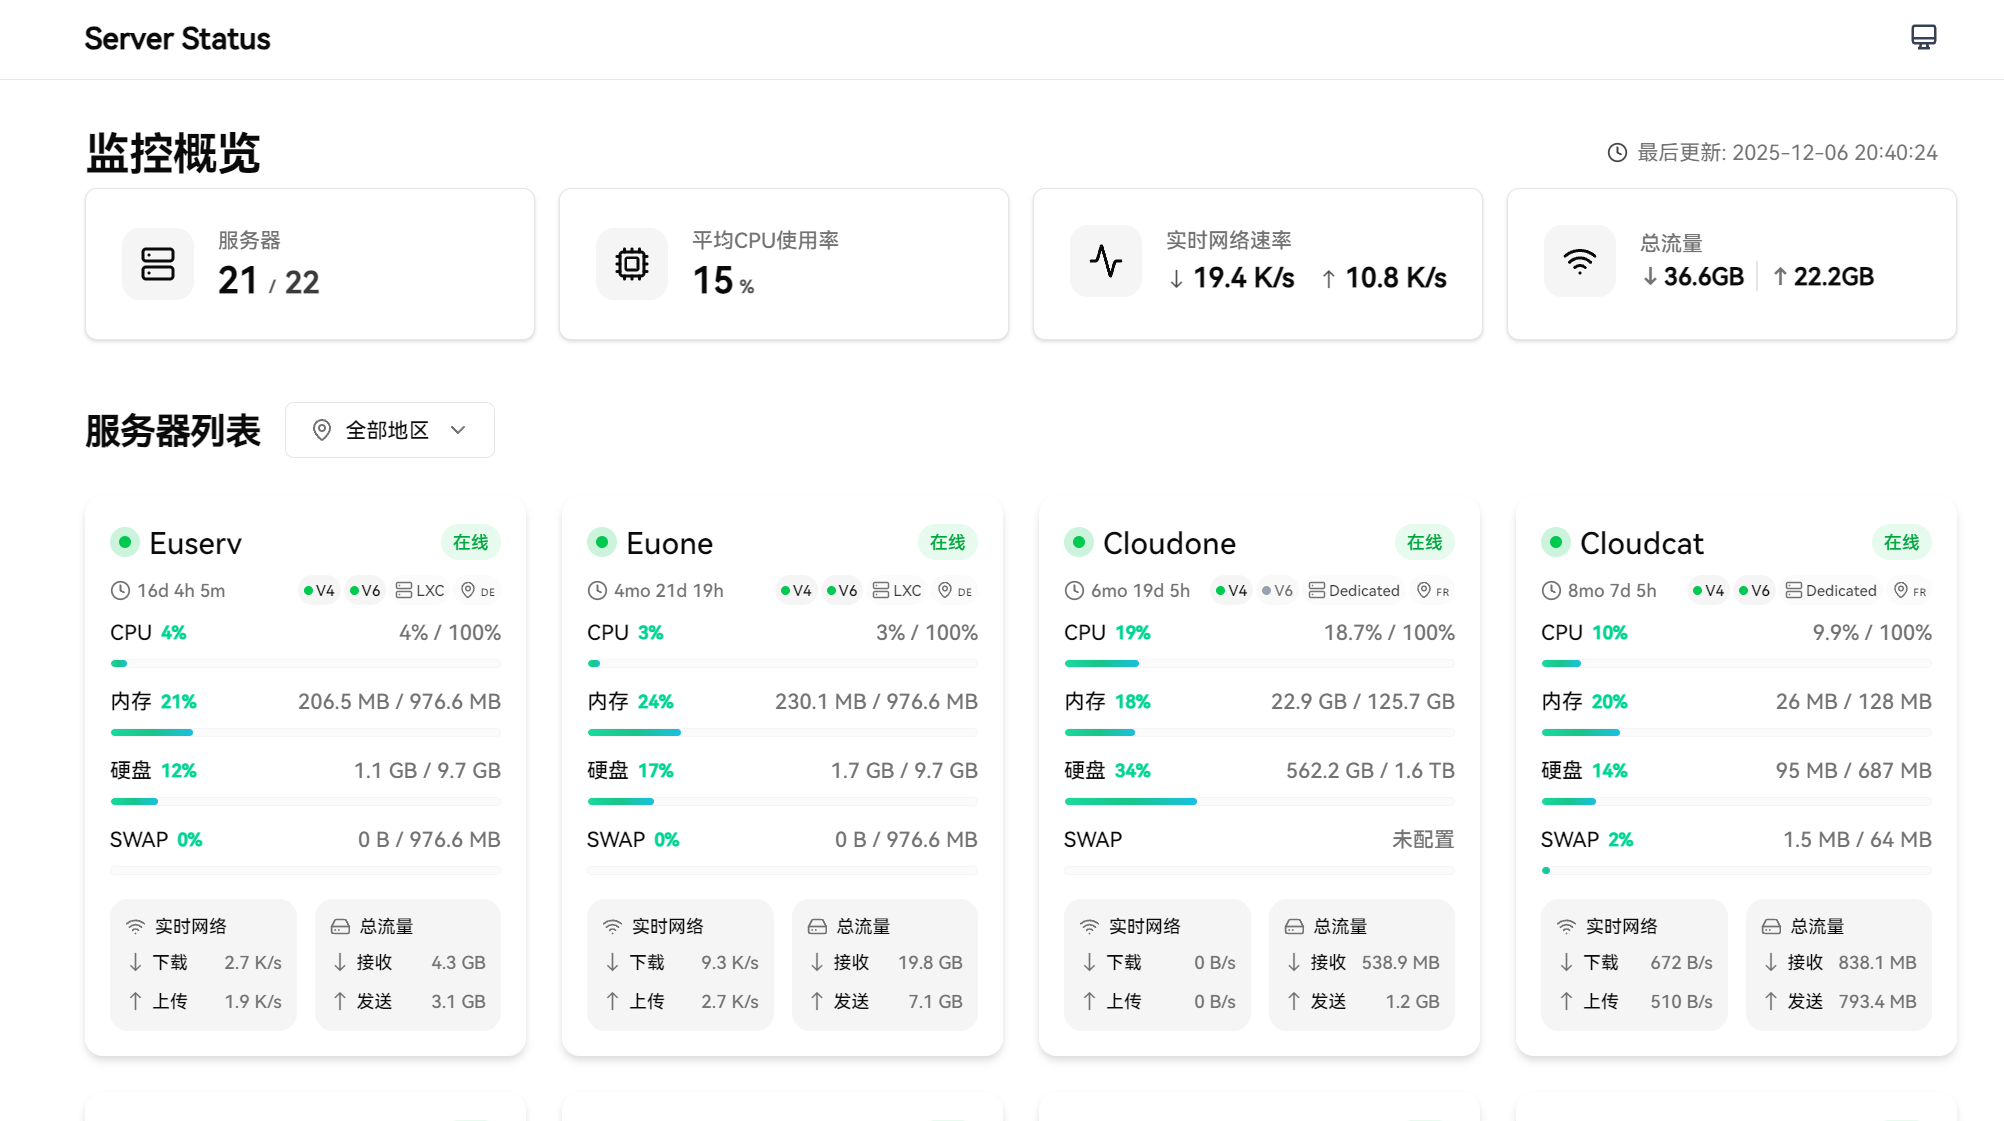Image resolution: width=2004 pixels, height=1121 pixels.
Task: Click the location pin in region selector
Action: [322, 430]
